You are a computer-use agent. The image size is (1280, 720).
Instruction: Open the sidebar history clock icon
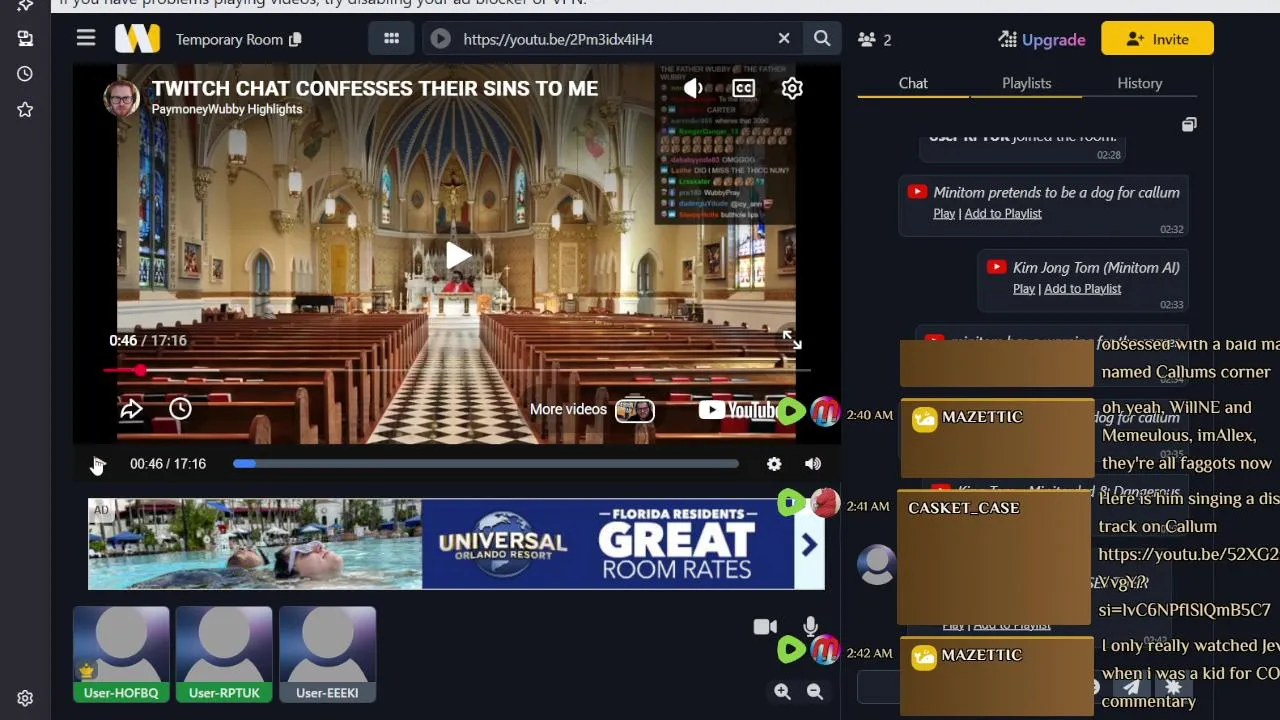pyautogui.click(x=25, y=74)
